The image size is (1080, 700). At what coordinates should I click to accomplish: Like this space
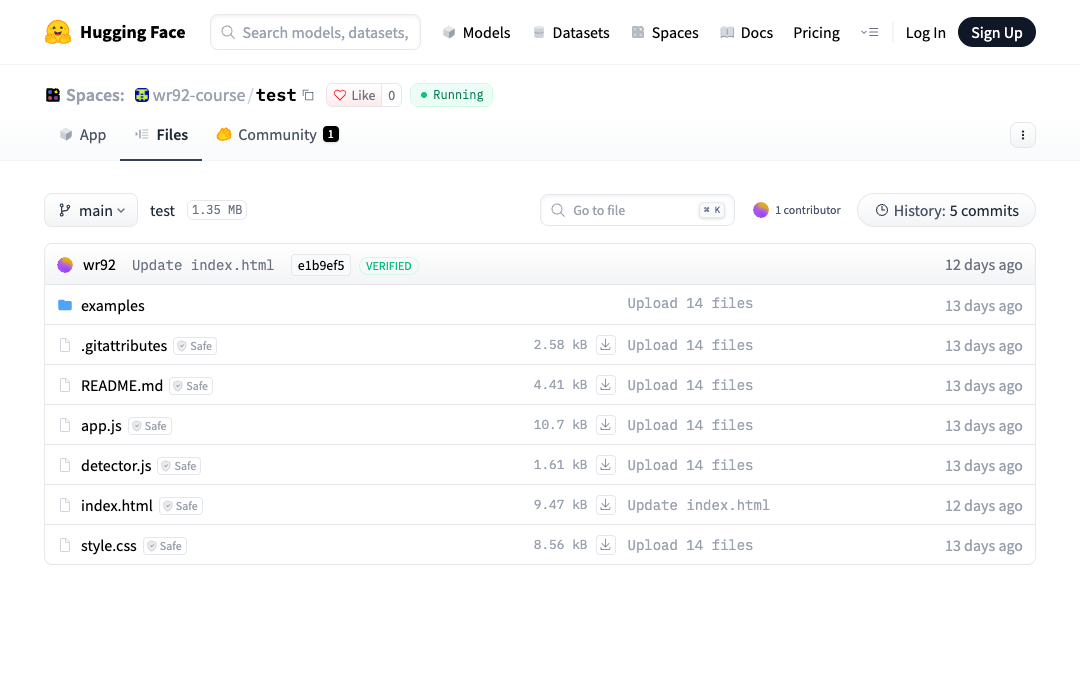pos(355,95)
